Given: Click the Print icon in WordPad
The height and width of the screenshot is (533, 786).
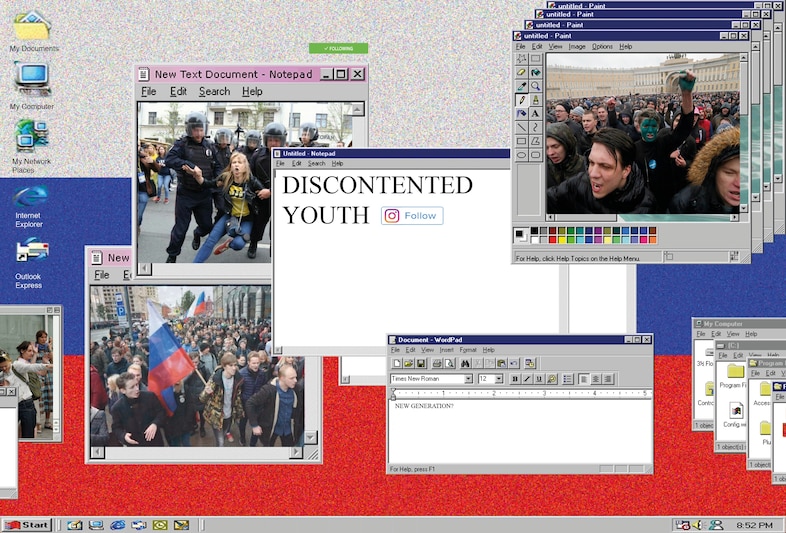Looking at the screenshot, I should pos(437,363).
